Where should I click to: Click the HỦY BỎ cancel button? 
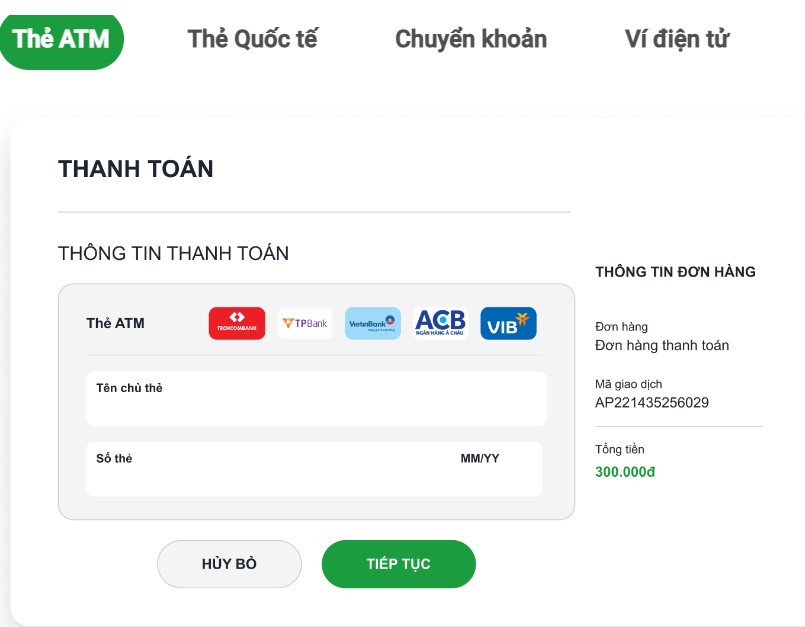click(229, 564)
